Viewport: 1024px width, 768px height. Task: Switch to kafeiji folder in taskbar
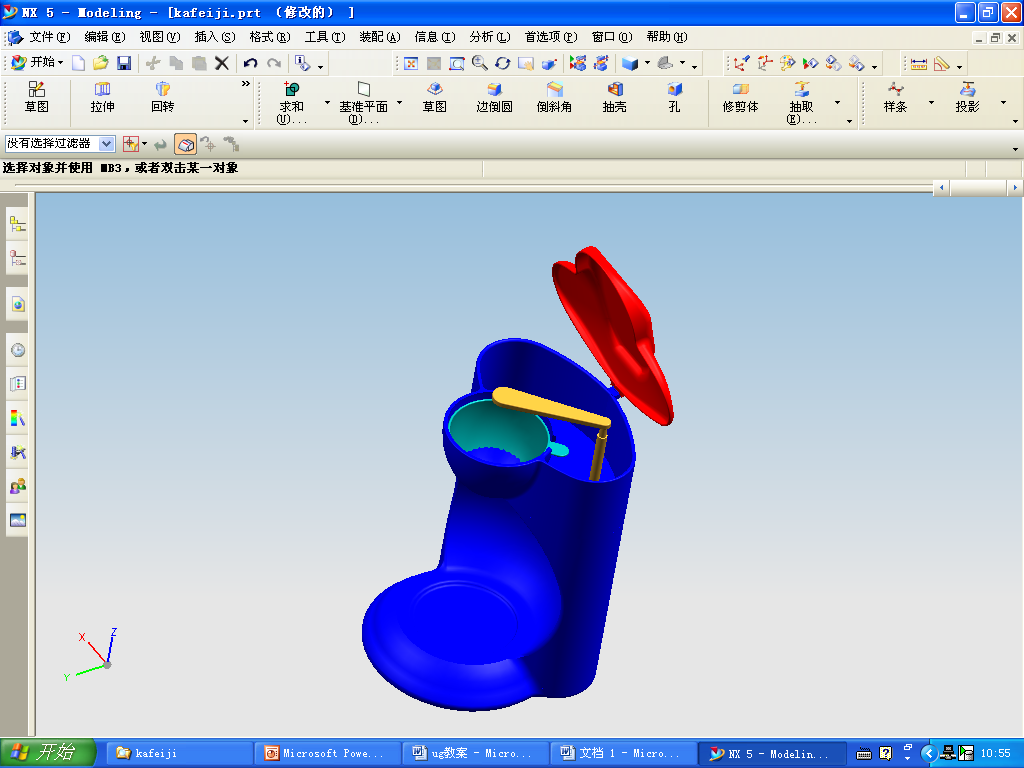coord(178,753)
